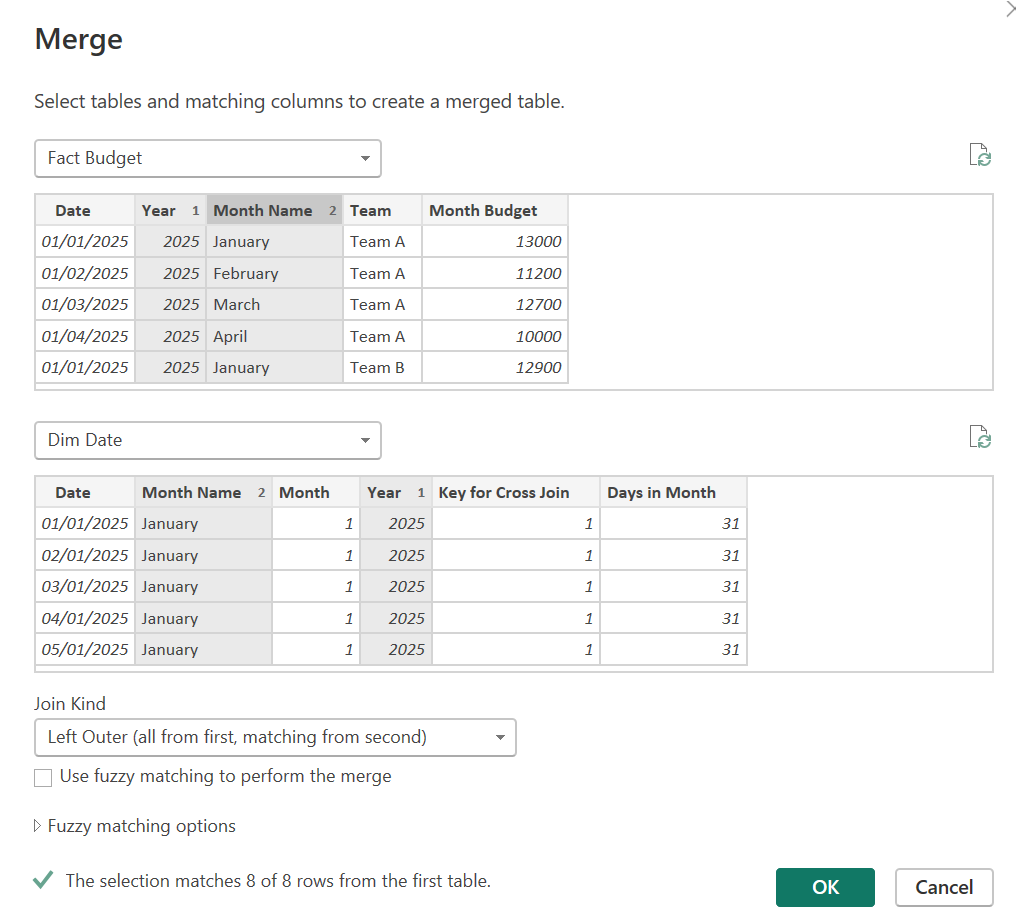The height and width of the screenshot is (922, 1016).
Task: Click the April month name cell
Action: coord(275,336)
